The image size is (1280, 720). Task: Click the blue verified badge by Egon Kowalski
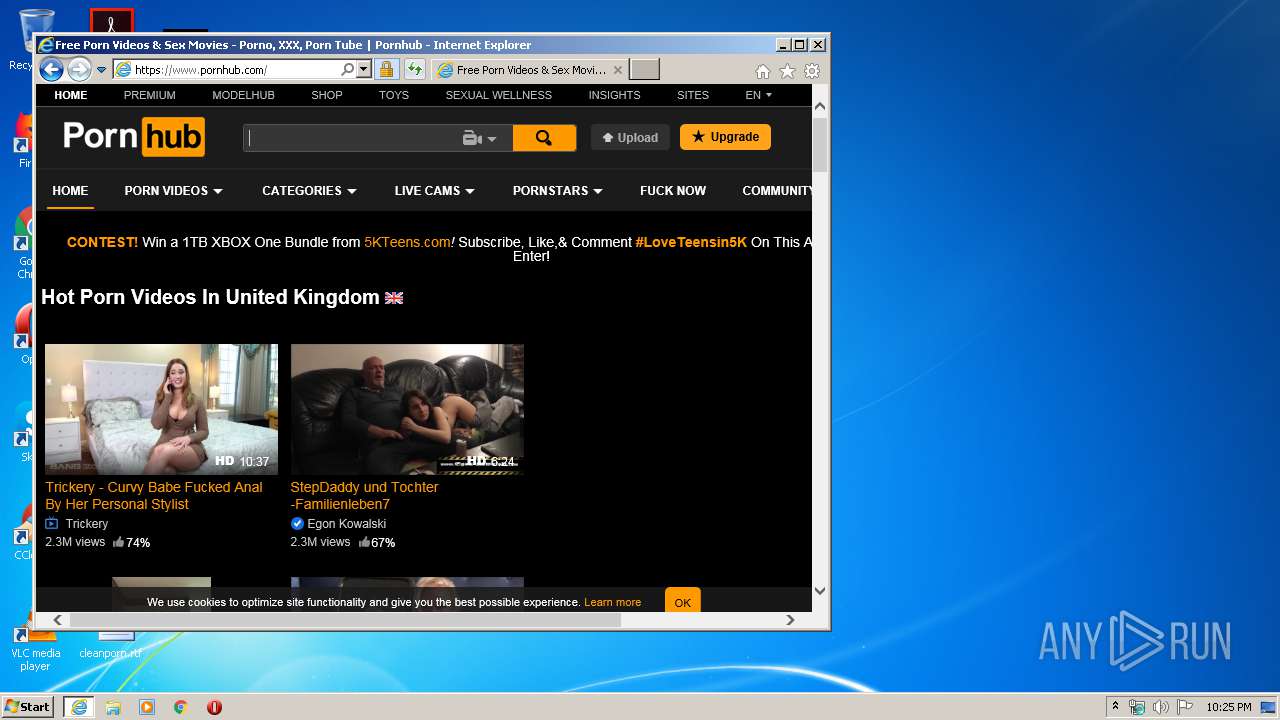(x=297, y=524)
